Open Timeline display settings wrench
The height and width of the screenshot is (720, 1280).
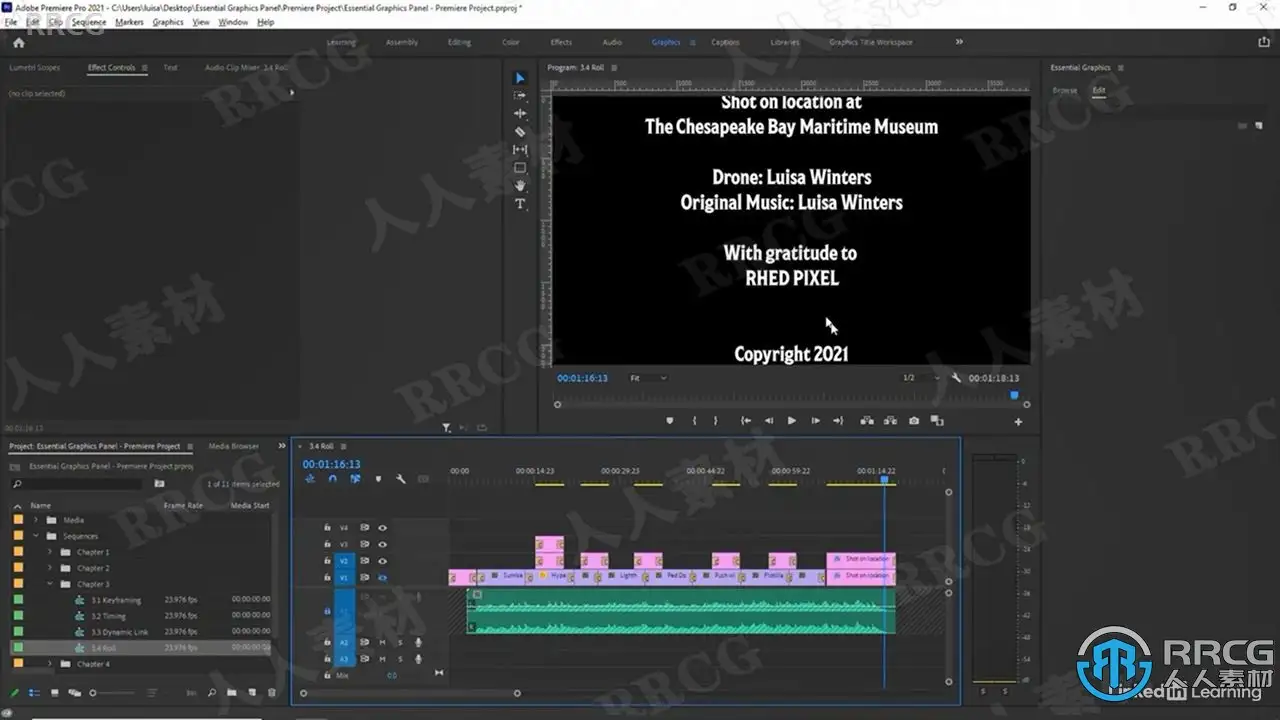tap(401, 479)
